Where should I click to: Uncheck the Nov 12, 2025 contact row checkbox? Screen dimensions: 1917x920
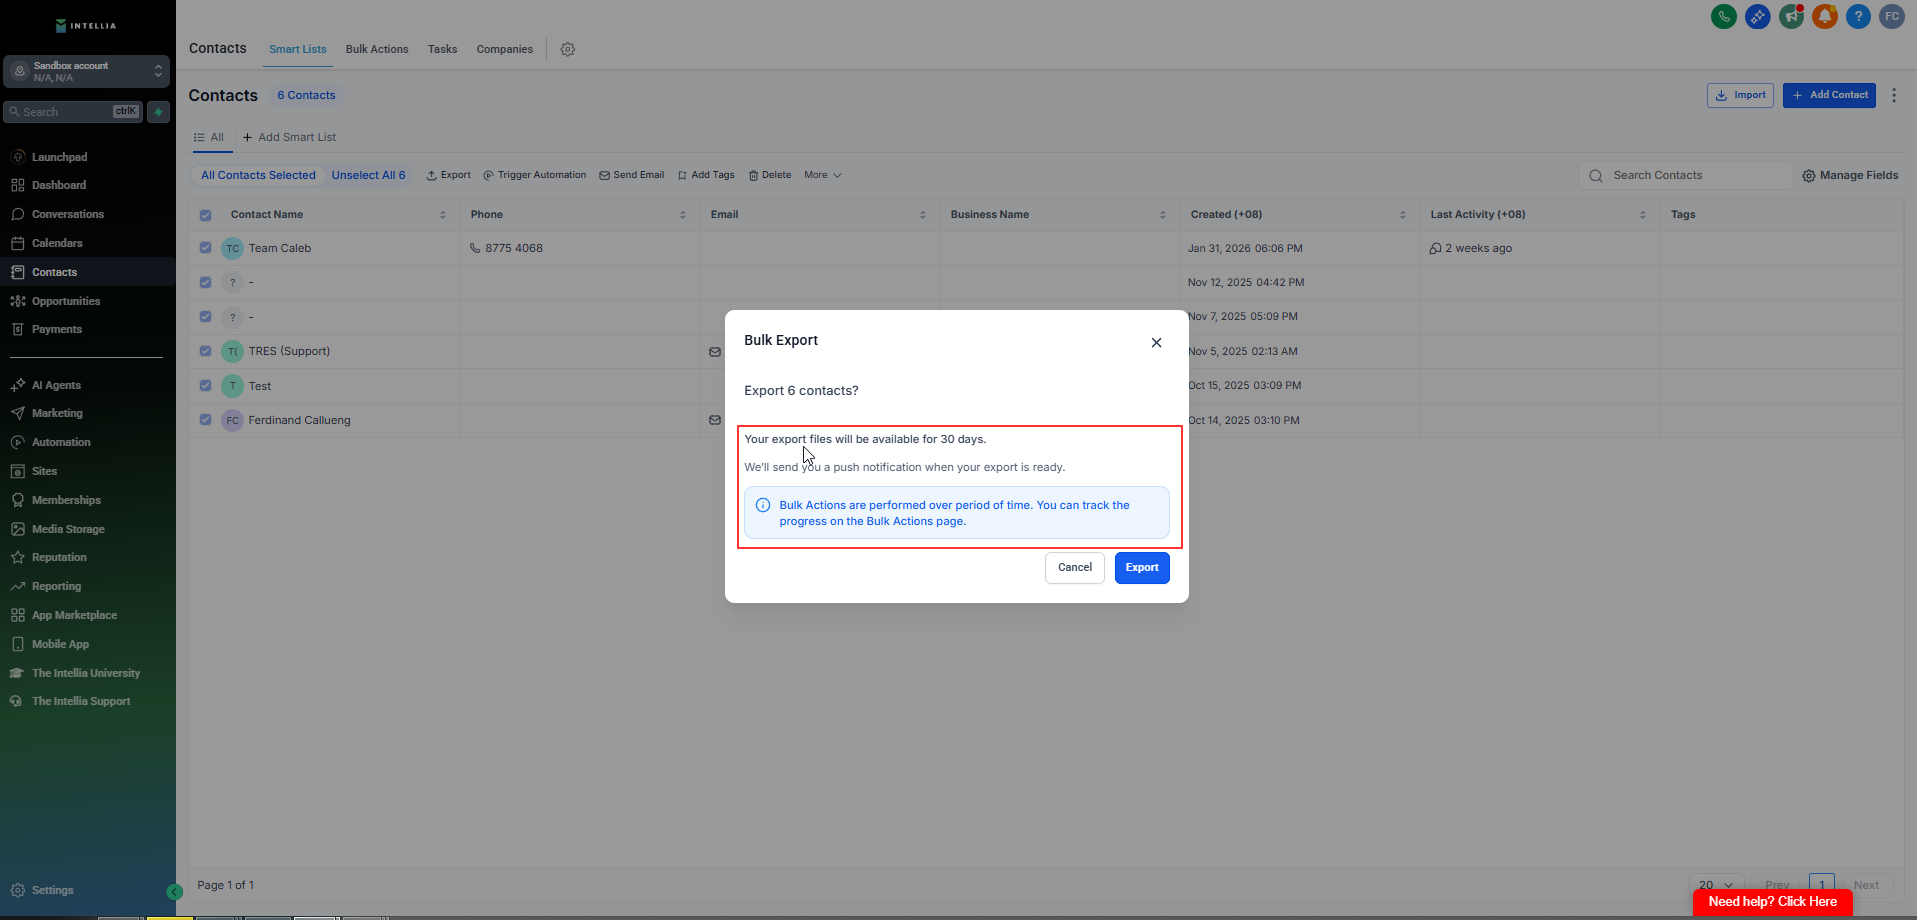(x=205, y=282)
